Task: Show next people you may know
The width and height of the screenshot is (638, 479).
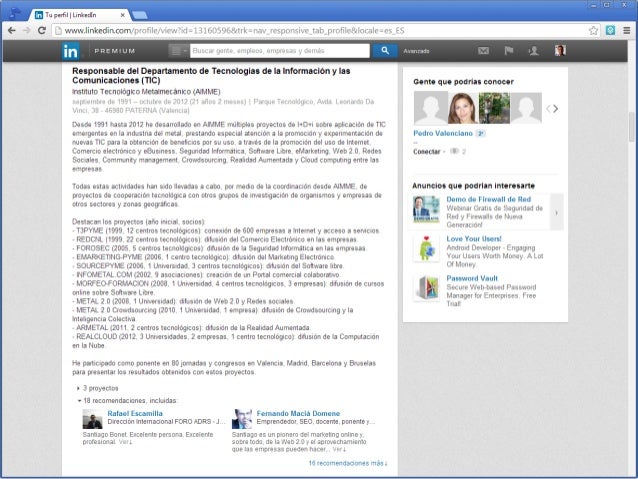Action: click(556, 109)
